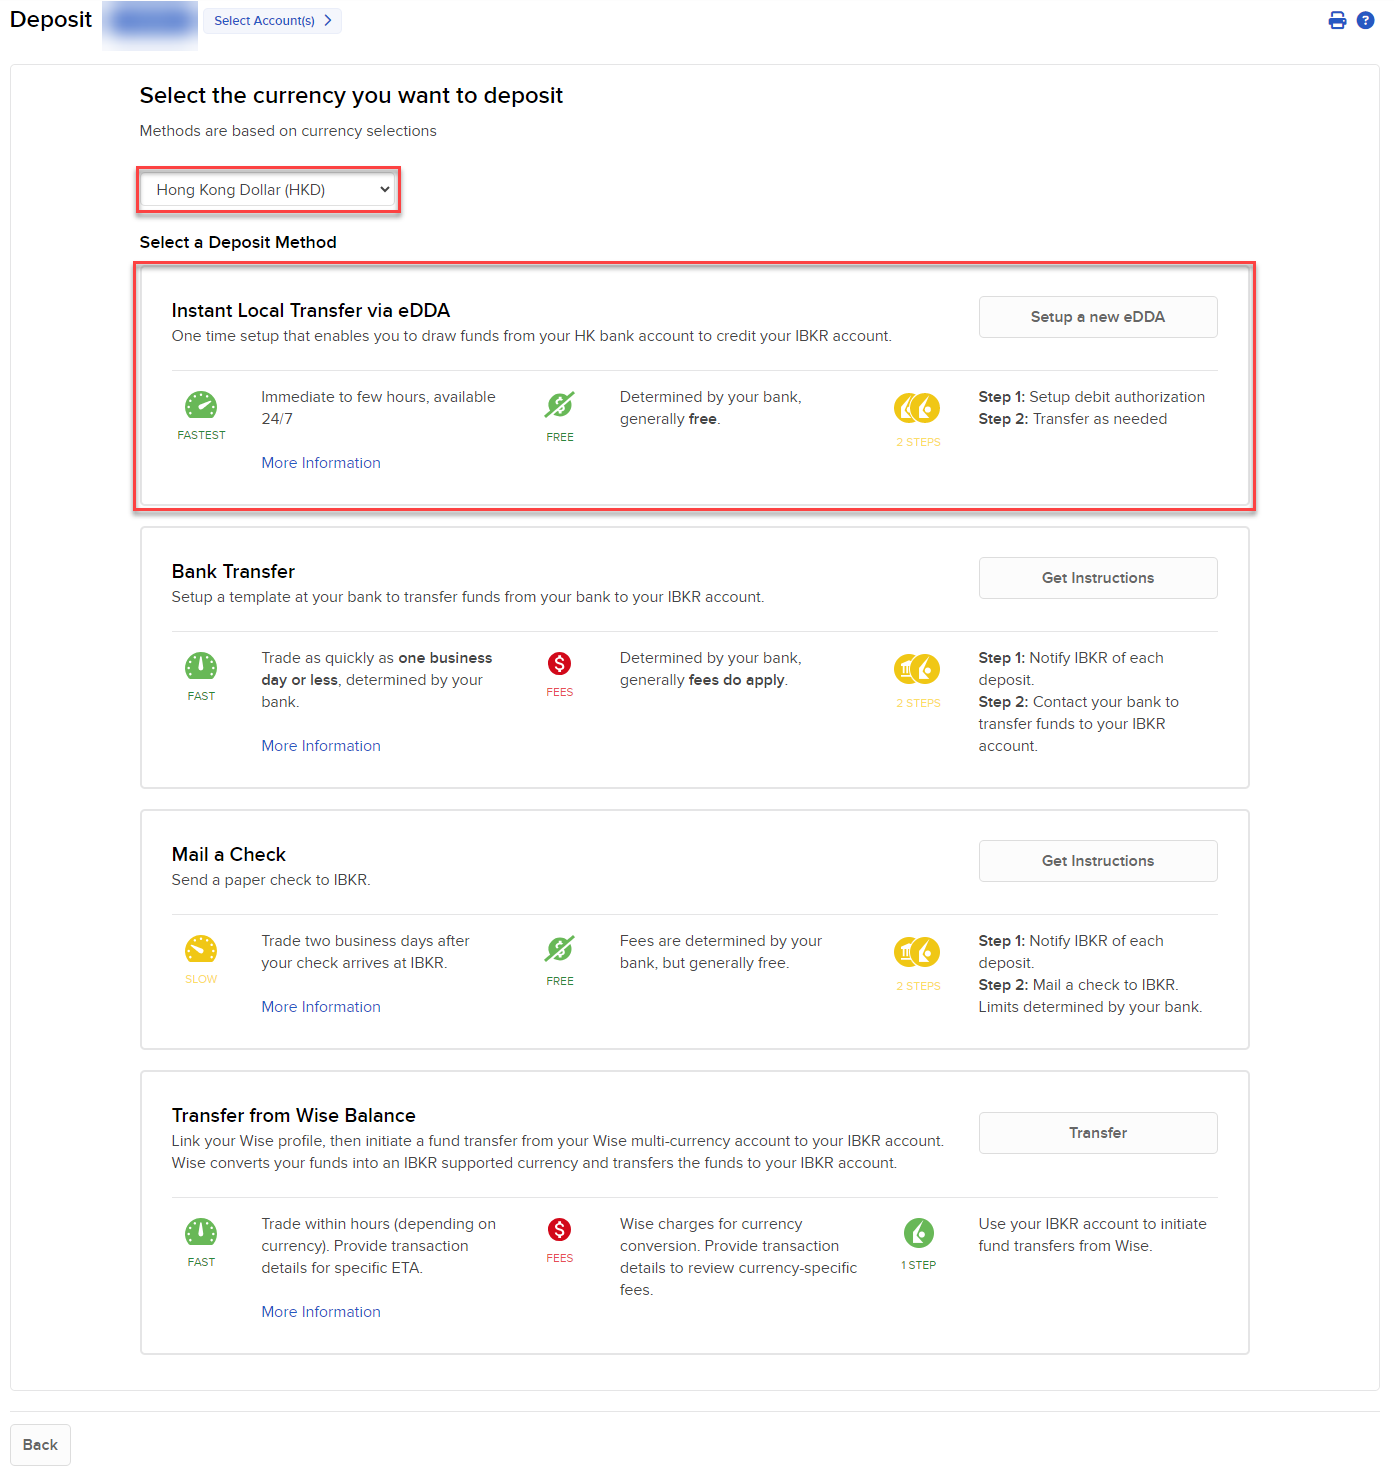Screen dimensions: 1394x1468
Task: Open the Hong Kong Dollar currency dropdown
Action: click(x=267, y=189)
